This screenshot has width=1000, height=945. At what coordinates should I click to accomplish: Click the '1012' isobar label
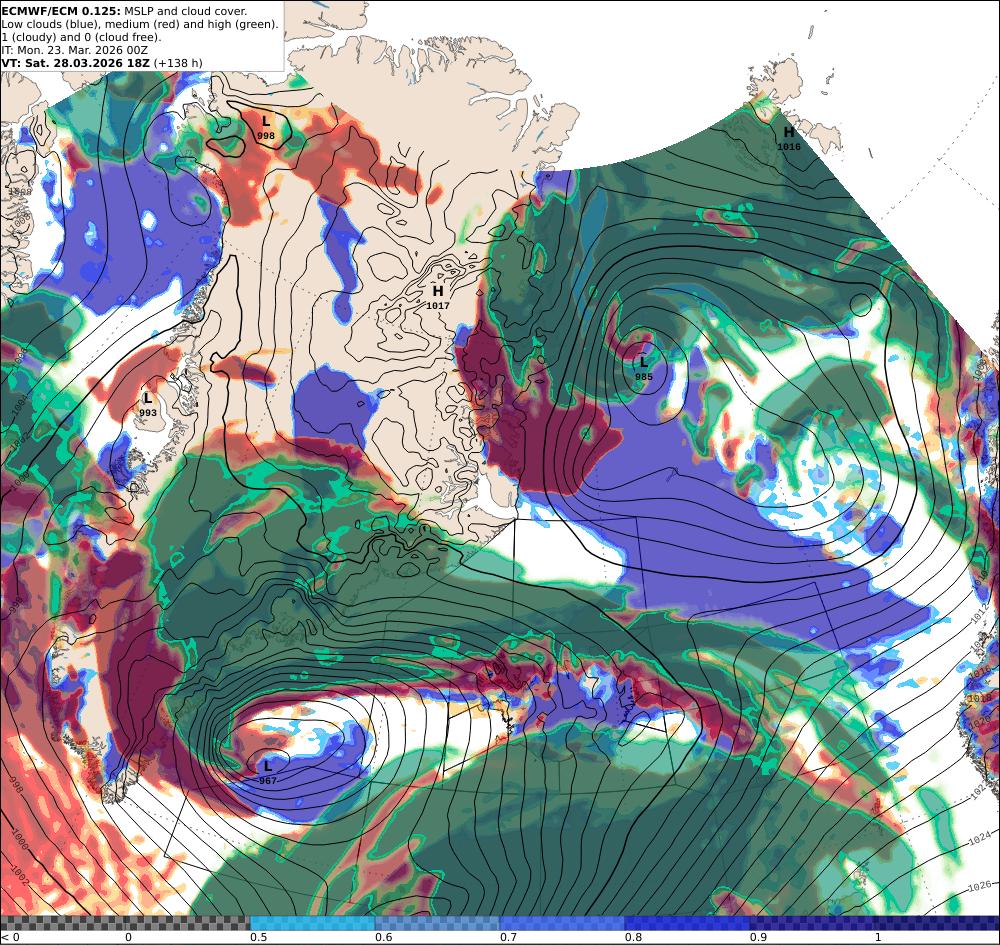(981, 612)
